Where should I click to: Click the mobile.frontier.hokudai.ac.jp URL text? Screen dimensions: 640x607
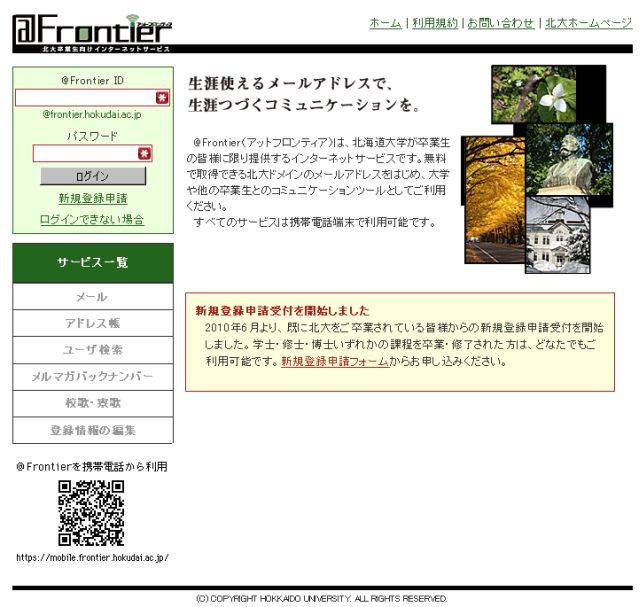click(92, 557)
